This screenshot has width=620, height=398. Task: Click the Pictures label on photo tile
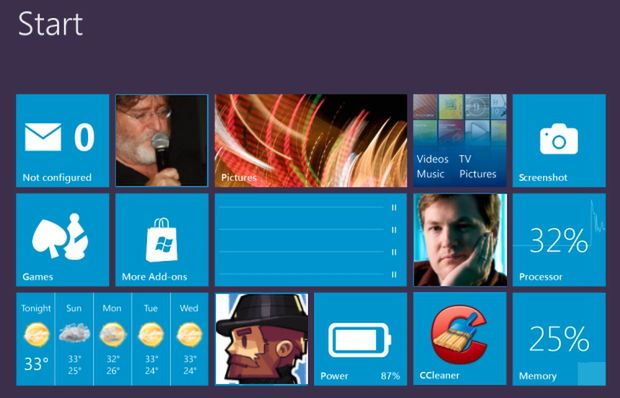[x=238, y=178]
